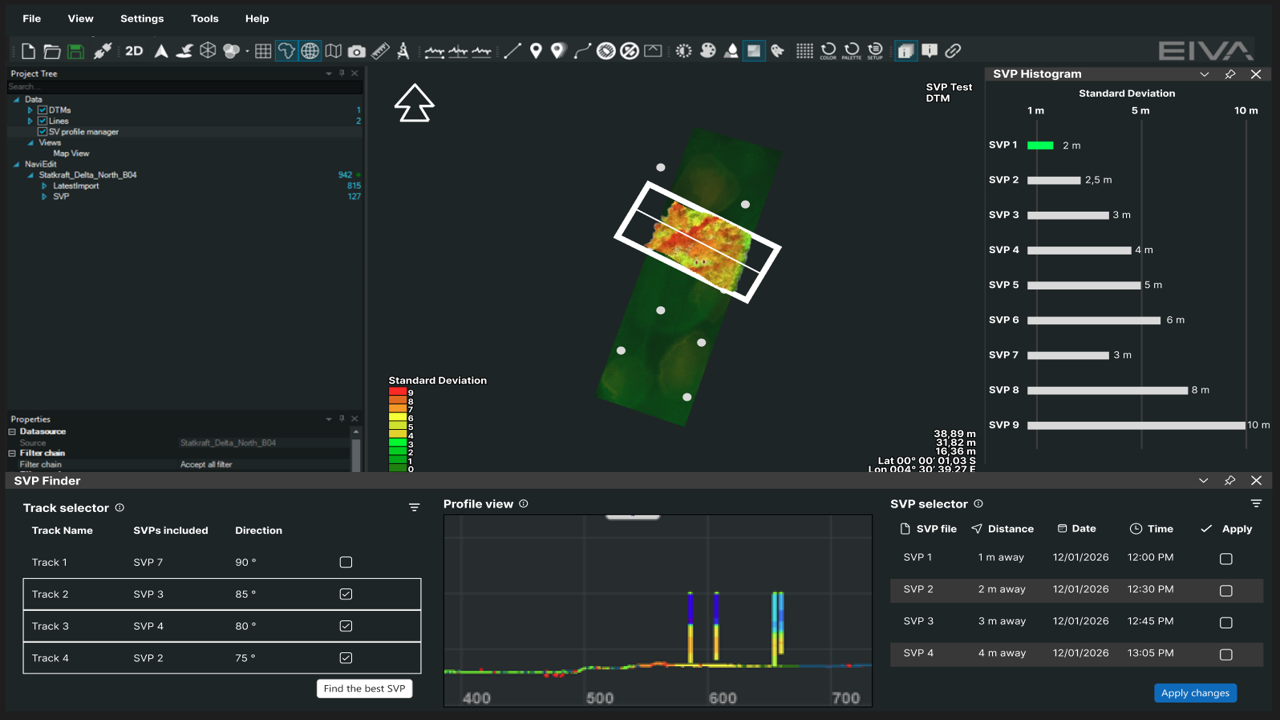Select the single map pin tool
The image size is (1280, 720).
coord(536,51)
